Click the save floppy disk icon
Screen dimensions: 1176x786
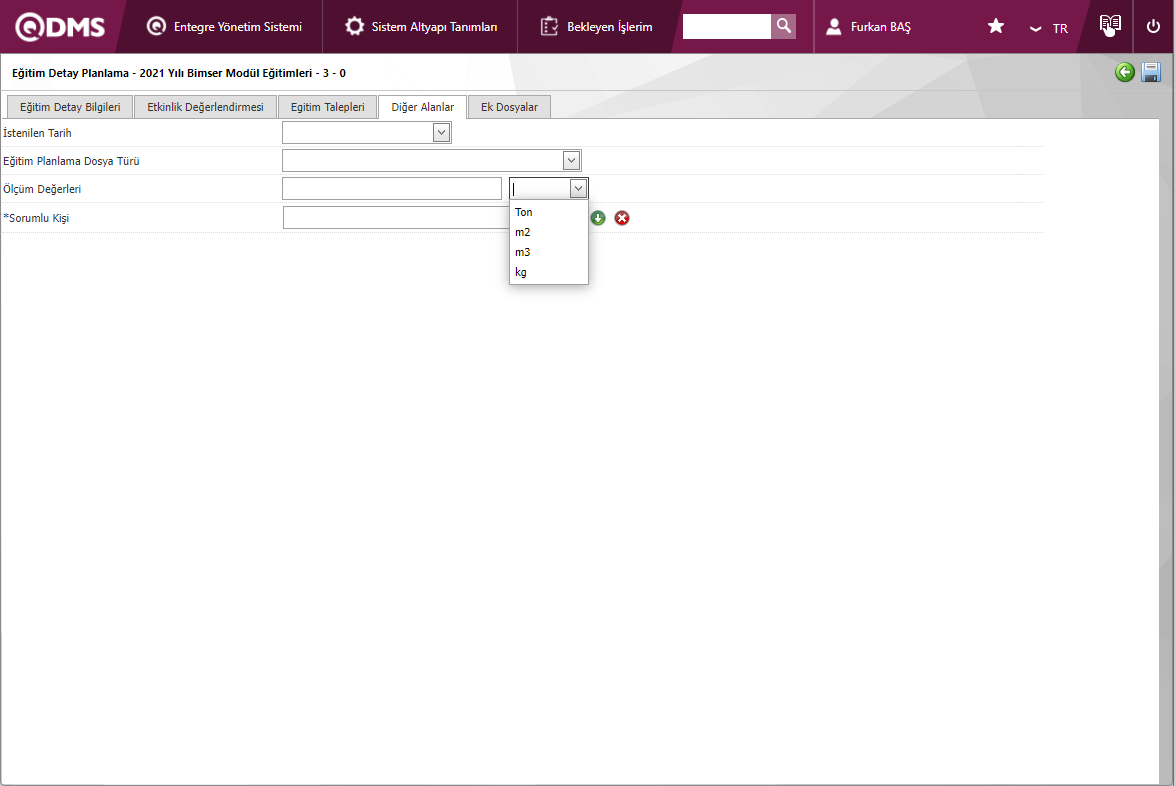(x=1151, y=72)
